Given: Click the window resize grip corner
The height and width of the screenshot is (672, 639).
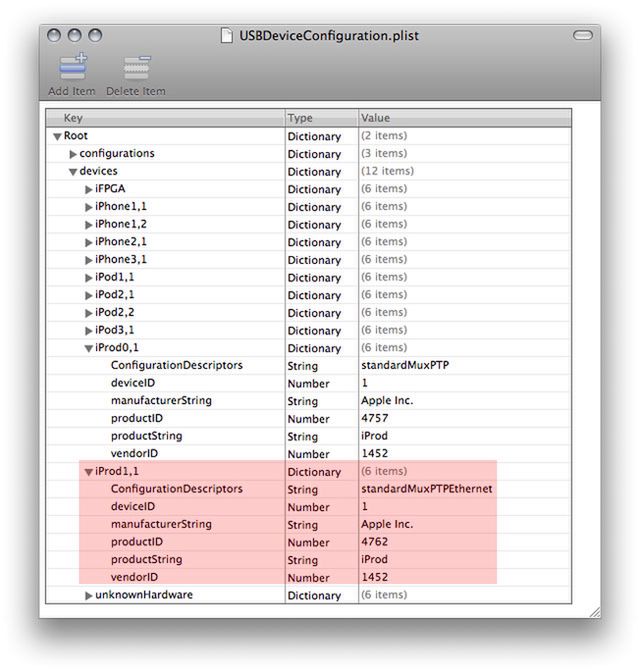Looking at the screenshot, I should point(595,612).
